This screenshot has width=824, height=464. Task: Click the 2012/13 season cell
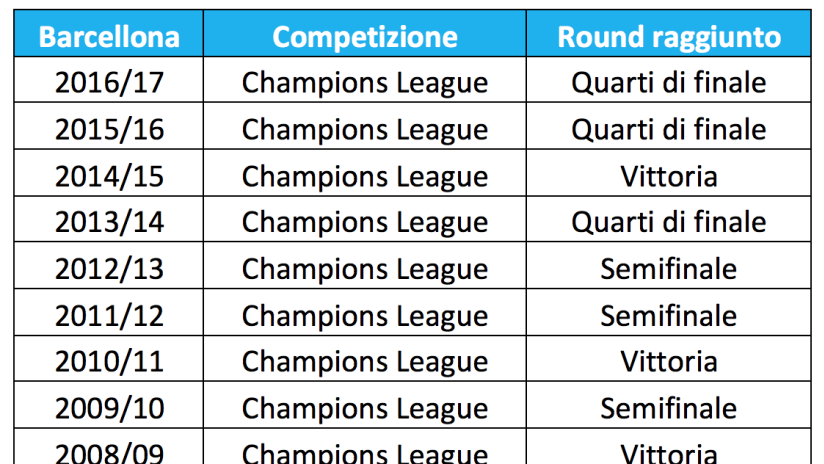click(x=109, y=265)
